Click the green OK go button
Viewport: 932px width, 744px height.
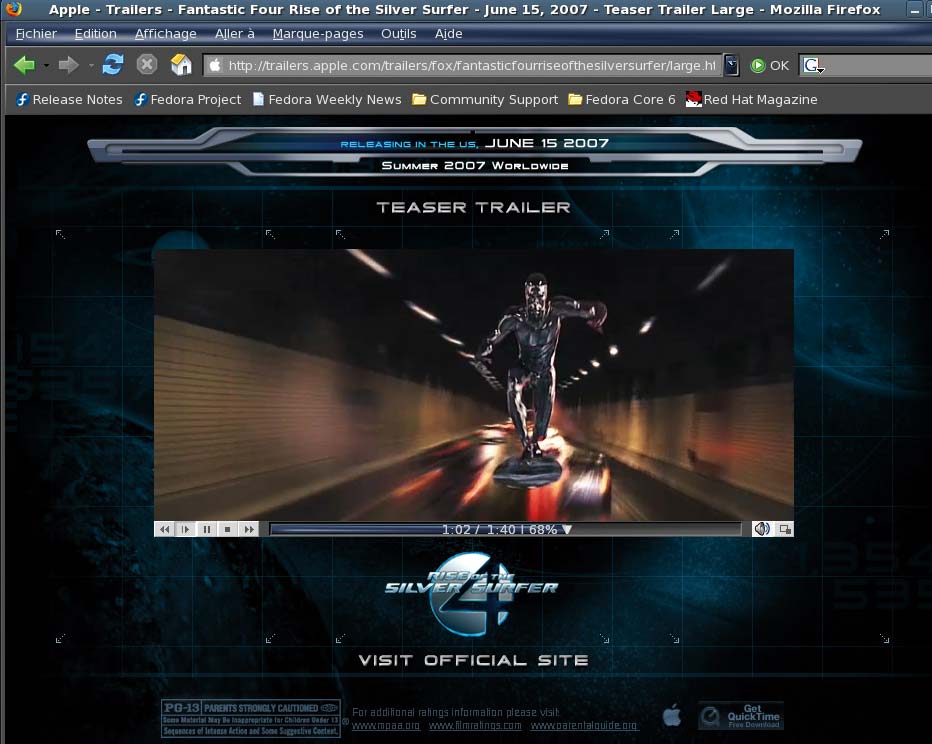(769, 65)
